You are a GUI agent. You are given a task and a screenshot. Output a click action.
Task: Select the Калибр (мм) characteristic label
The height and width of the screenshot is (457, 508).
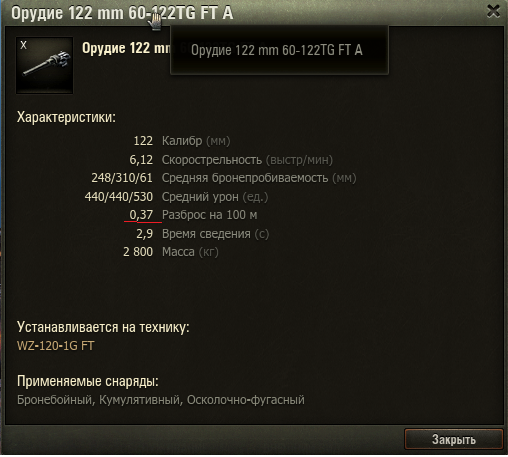(x=196, y=141)
